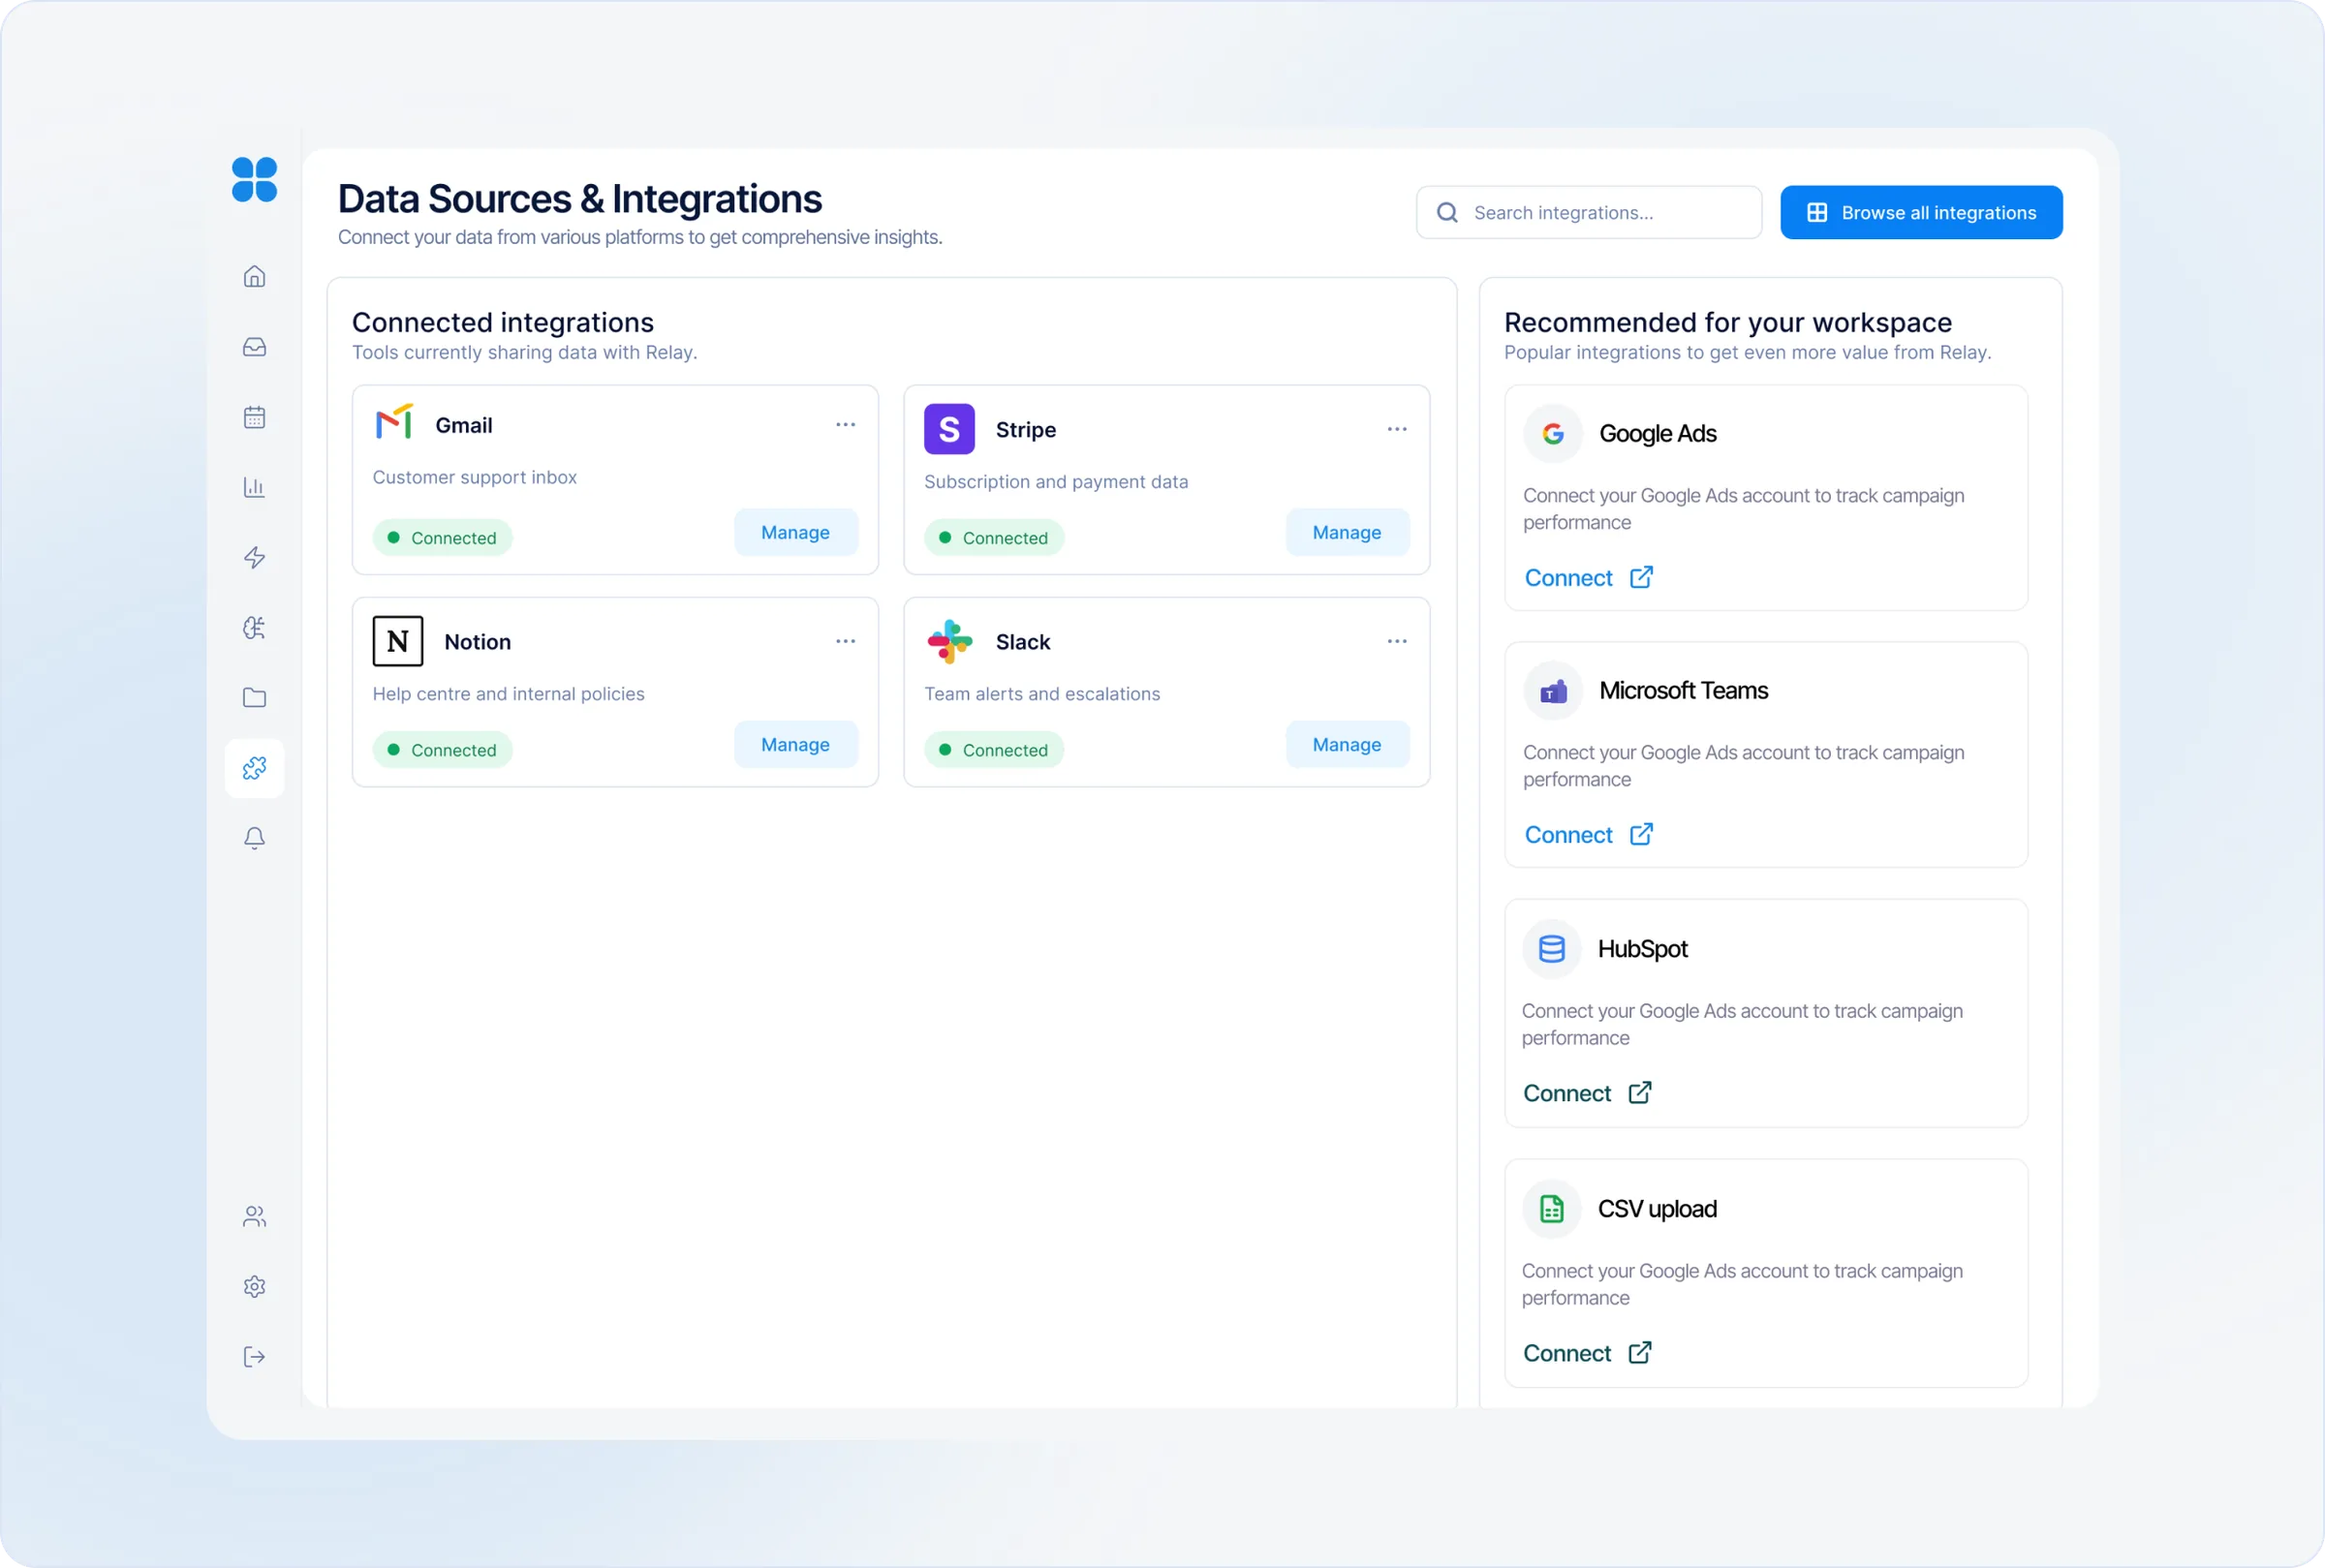Open the lightning bolt Automations icon
Screen dimensions: 2325x1568
pyautogui.click(x=254, y=557)
